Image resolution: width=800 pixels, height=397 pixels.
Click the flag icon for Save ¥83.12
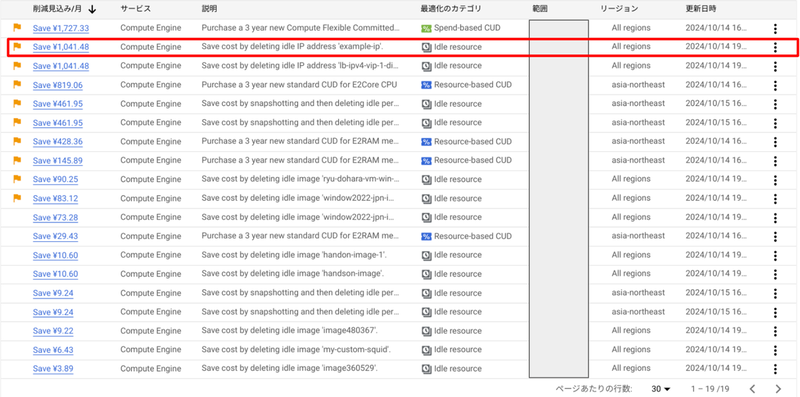(17, 198)
